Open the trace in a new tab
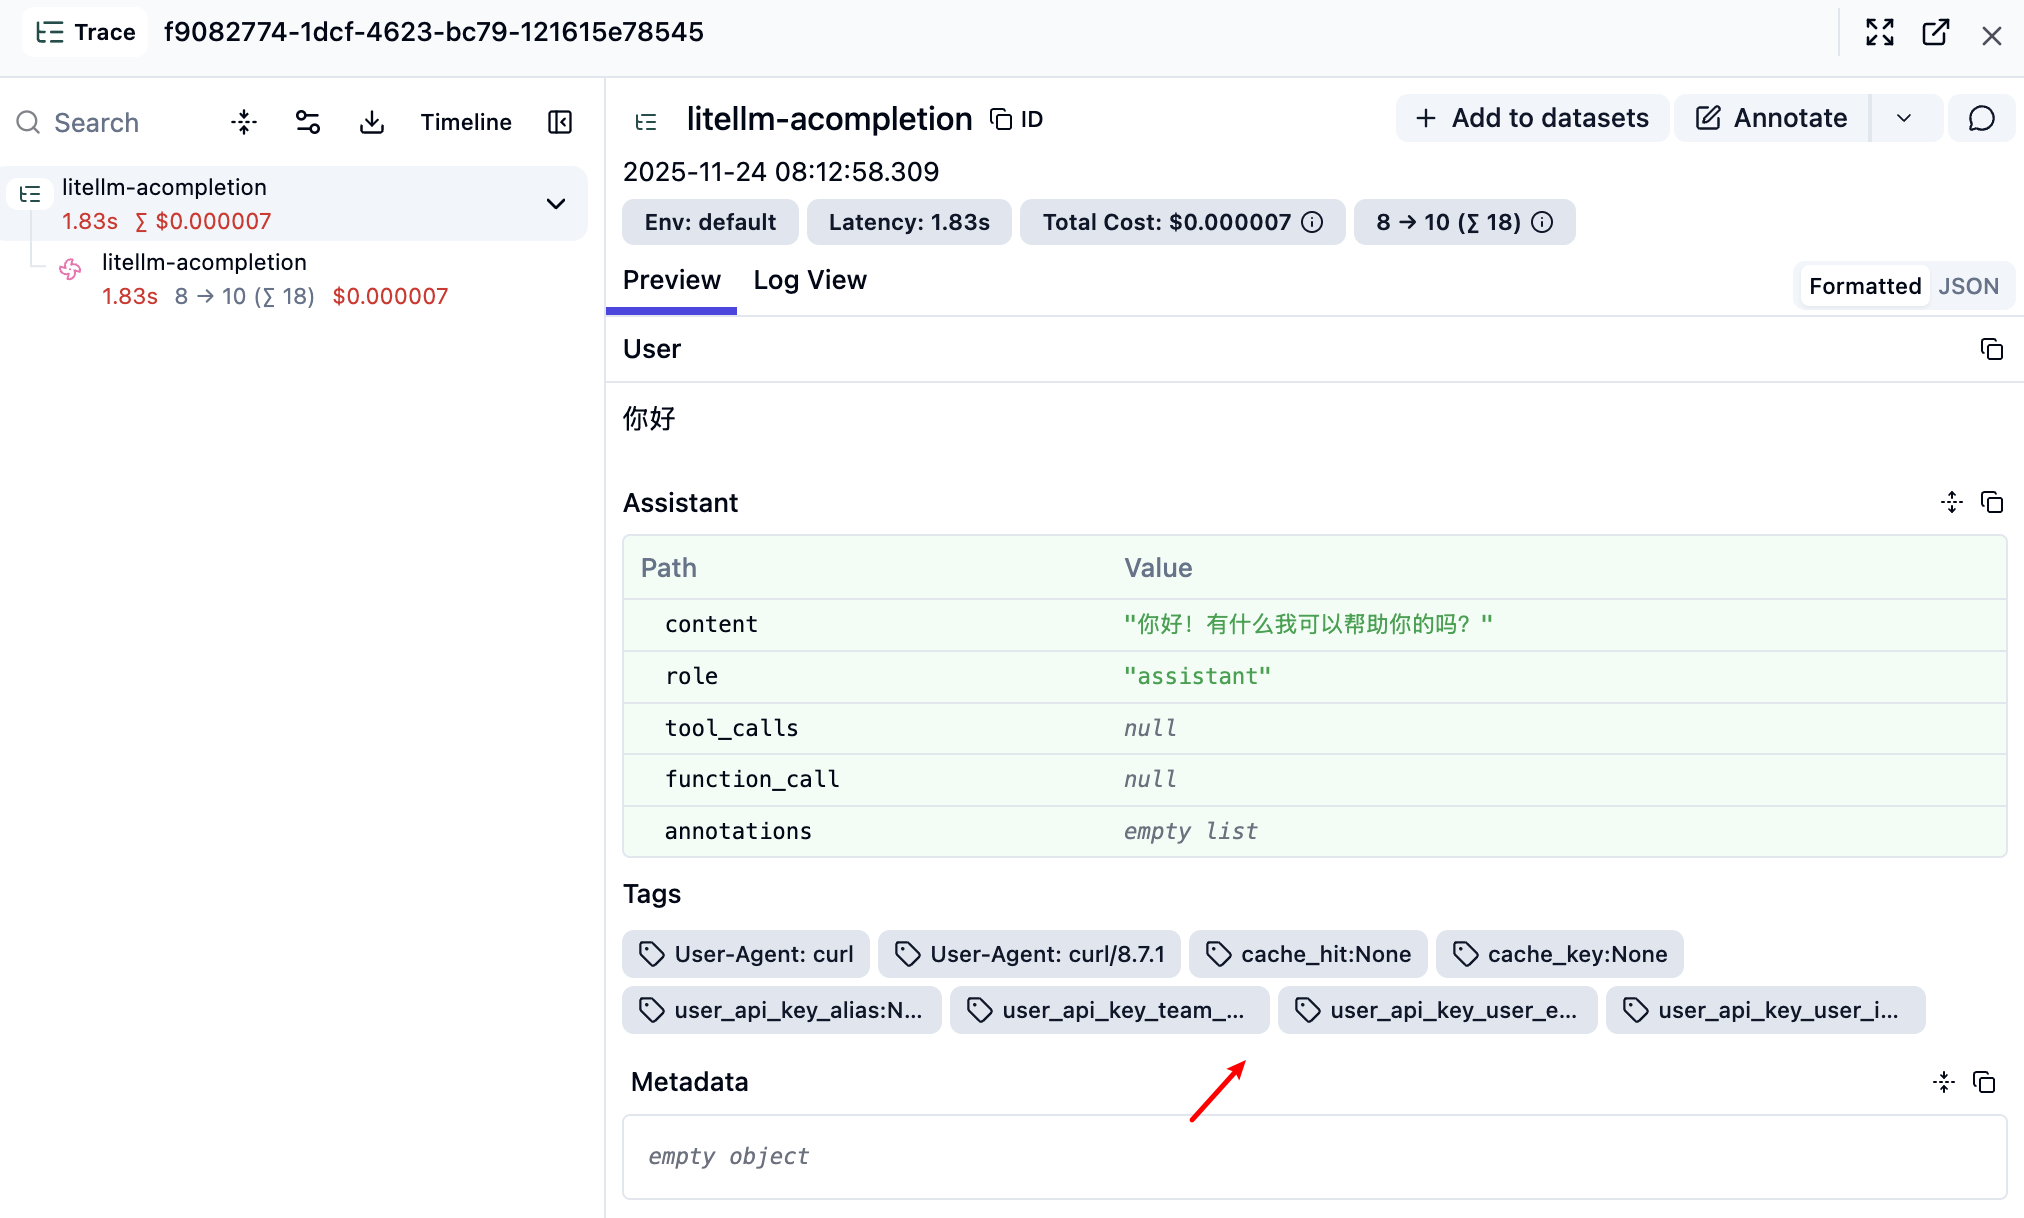Screen dimensions: 2024x1218 point(1937,32)
